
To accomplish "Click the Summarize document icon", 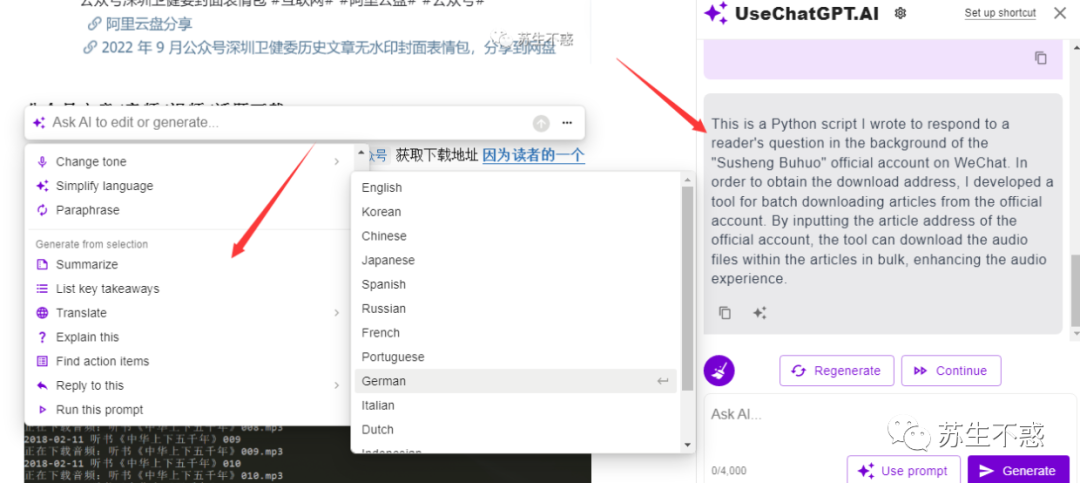I will tap(42, 265).
